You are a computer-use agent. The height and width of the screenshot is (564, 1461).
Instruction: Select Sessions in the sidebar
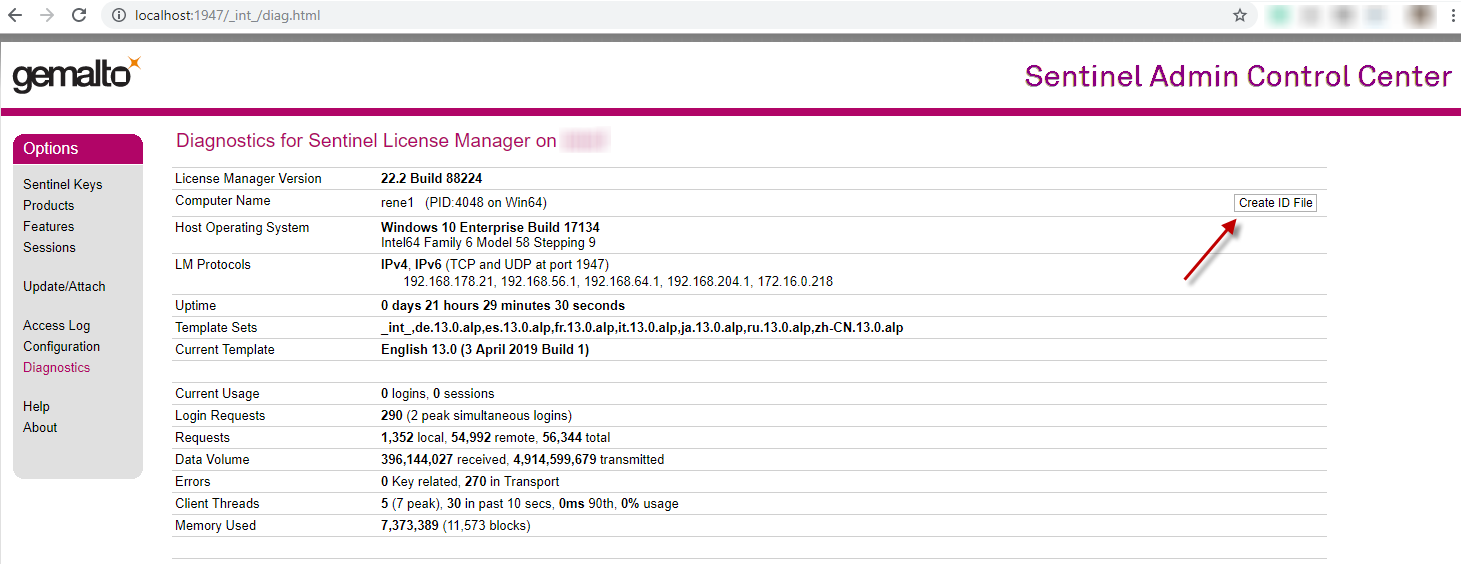(50, 247)
